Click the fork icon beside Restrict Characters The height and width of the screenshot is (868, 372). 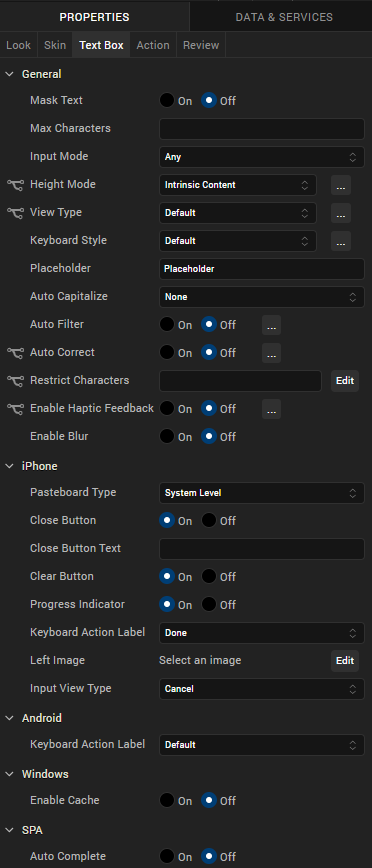[16, 381]
